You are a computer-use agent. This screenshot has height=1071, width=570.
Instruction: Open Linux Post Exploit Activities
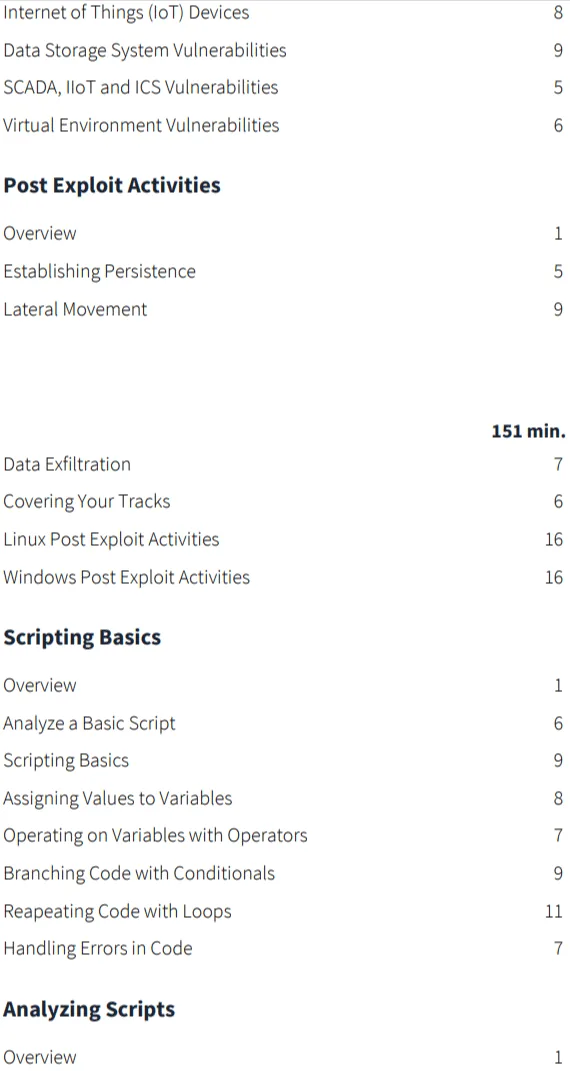(111, 540)
